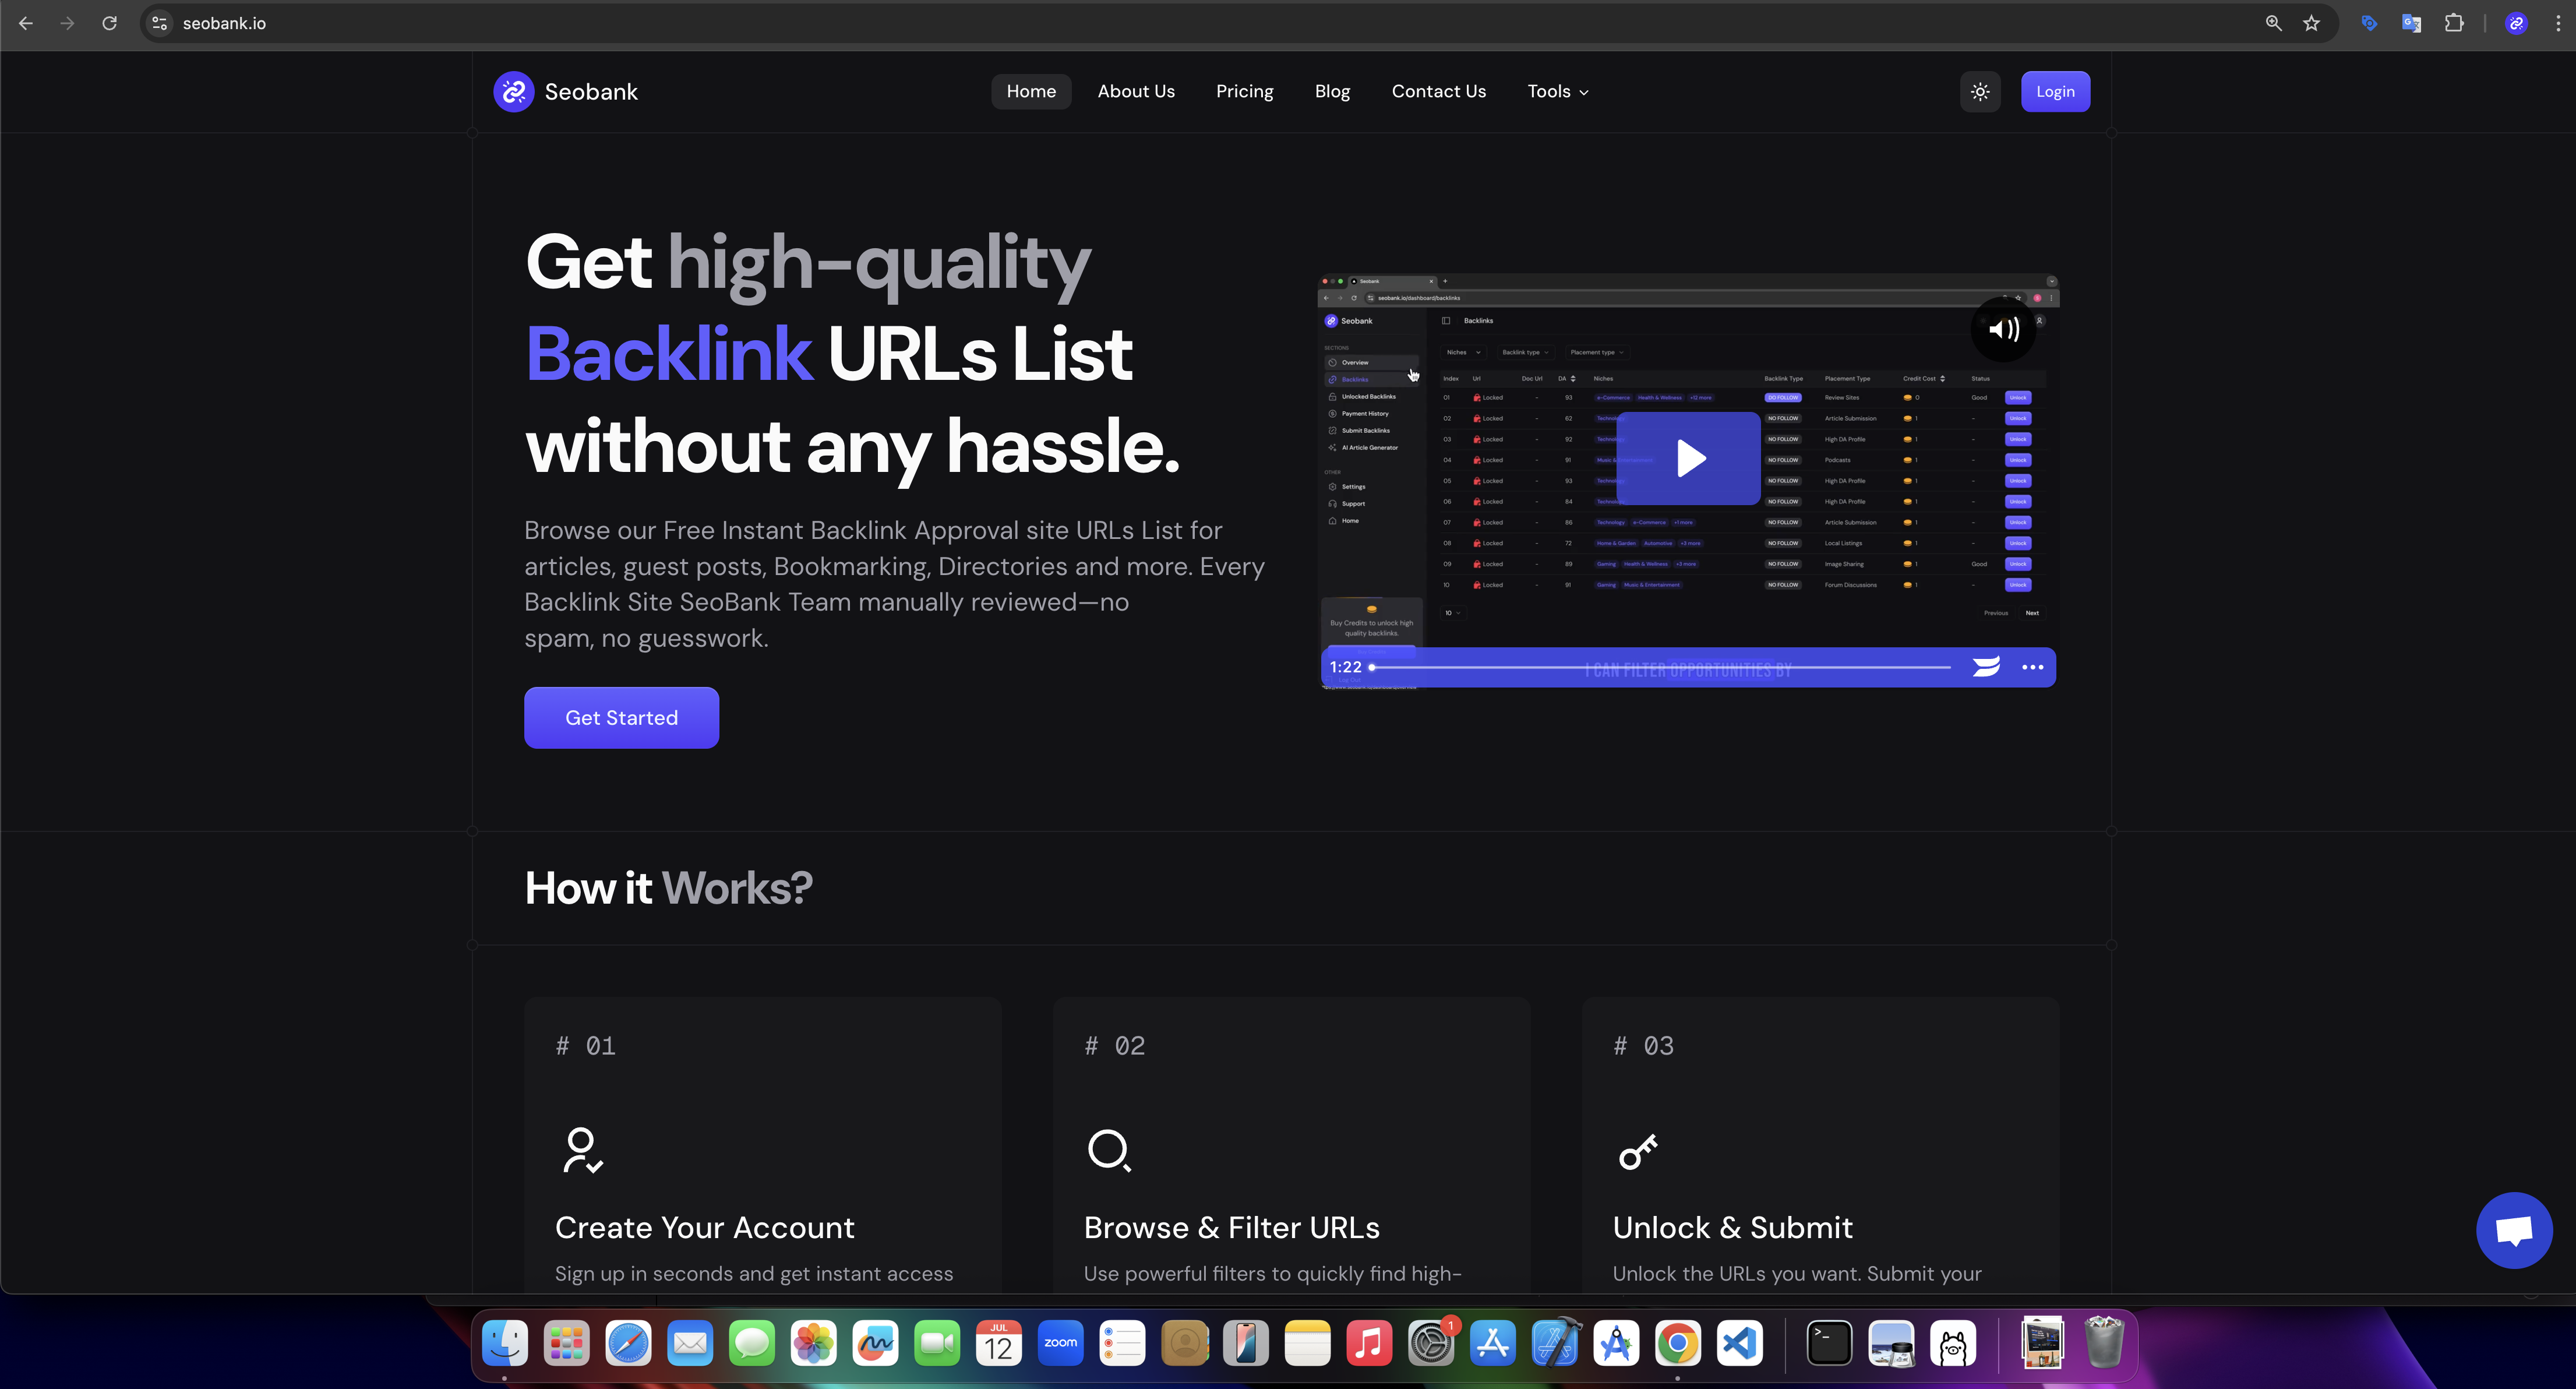Click the Unlock & Submit key icon

(1638, 1151)
